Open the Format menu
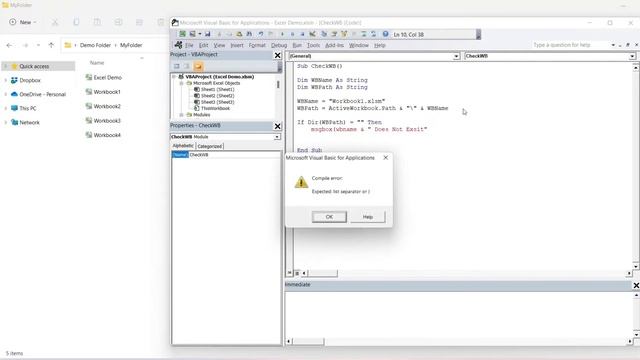This screenshot has width=640, height=360. point(257,45)
